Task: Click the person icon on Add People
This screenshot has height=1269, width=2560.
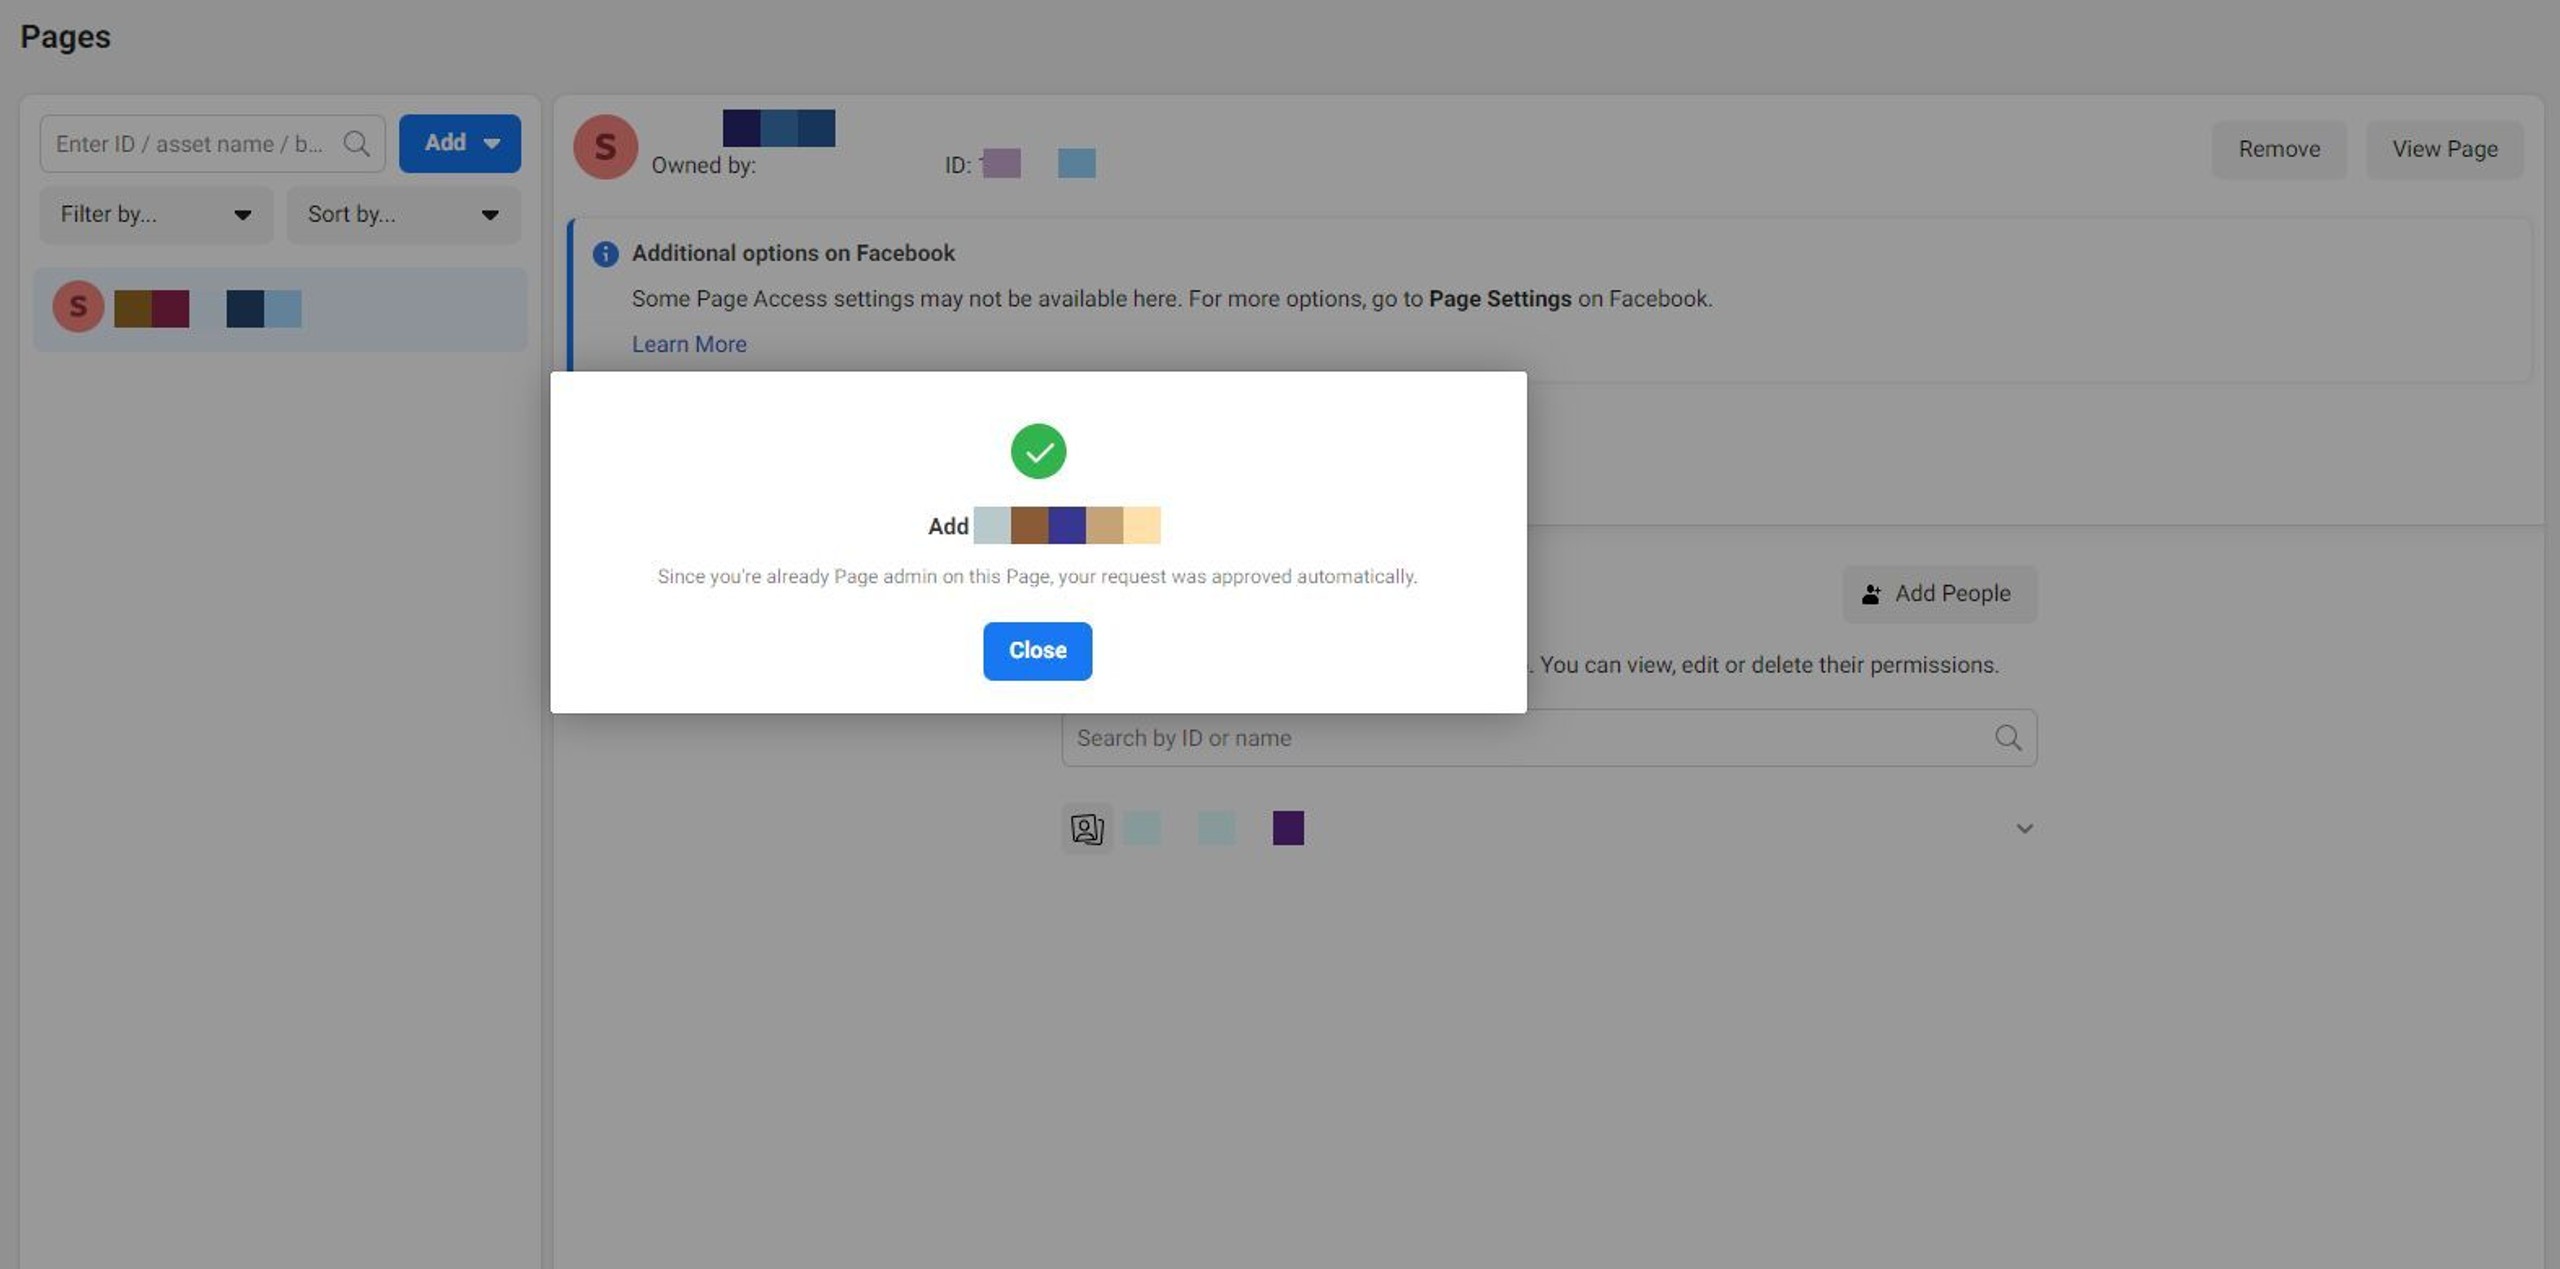Action: (1870, 594)
